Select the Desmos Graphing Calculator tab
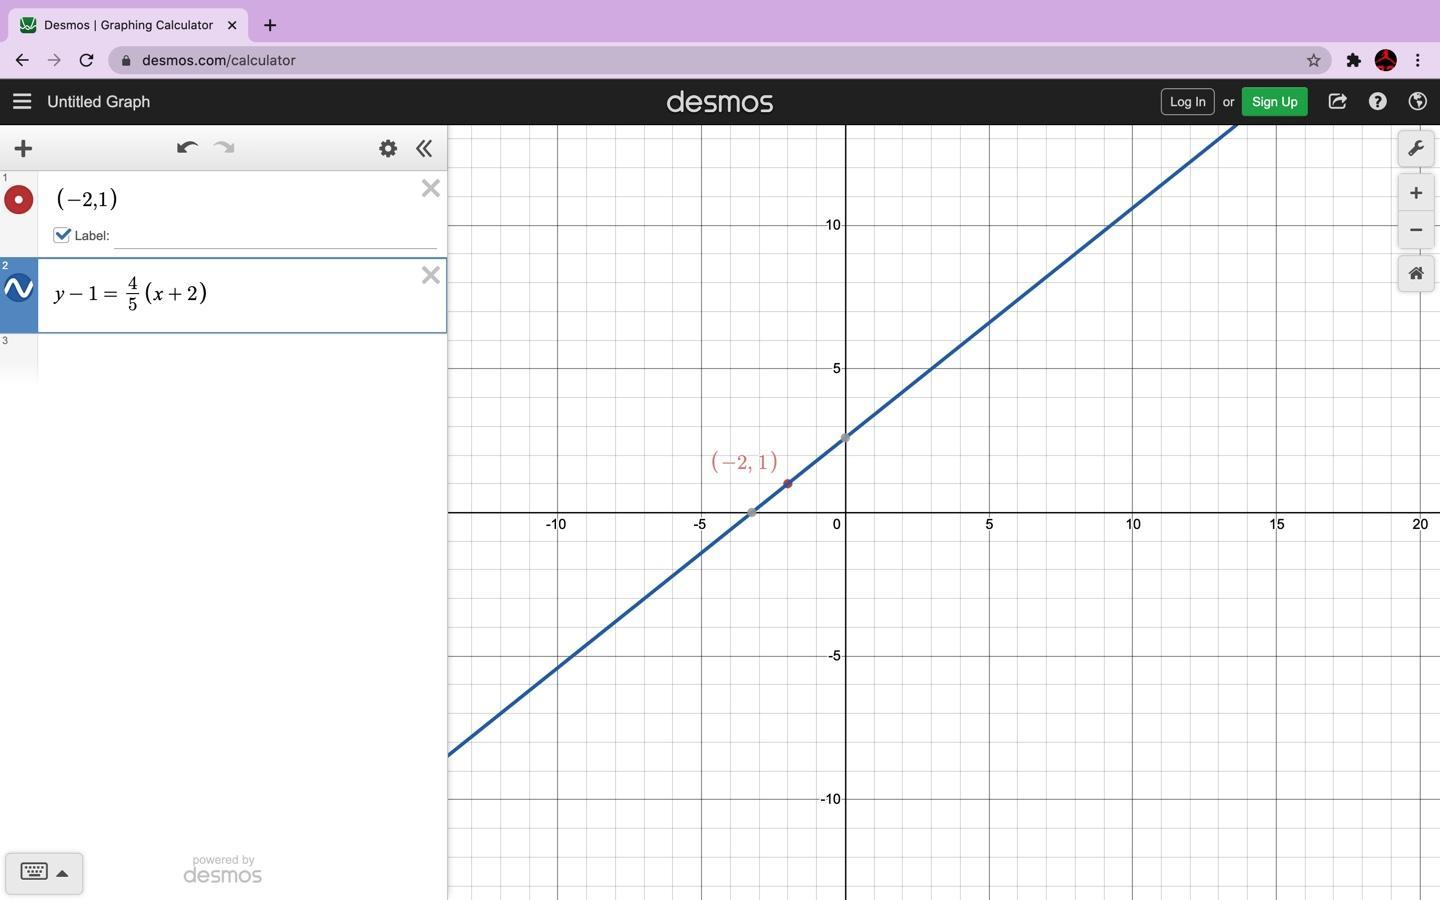 (x=129, y=25)
